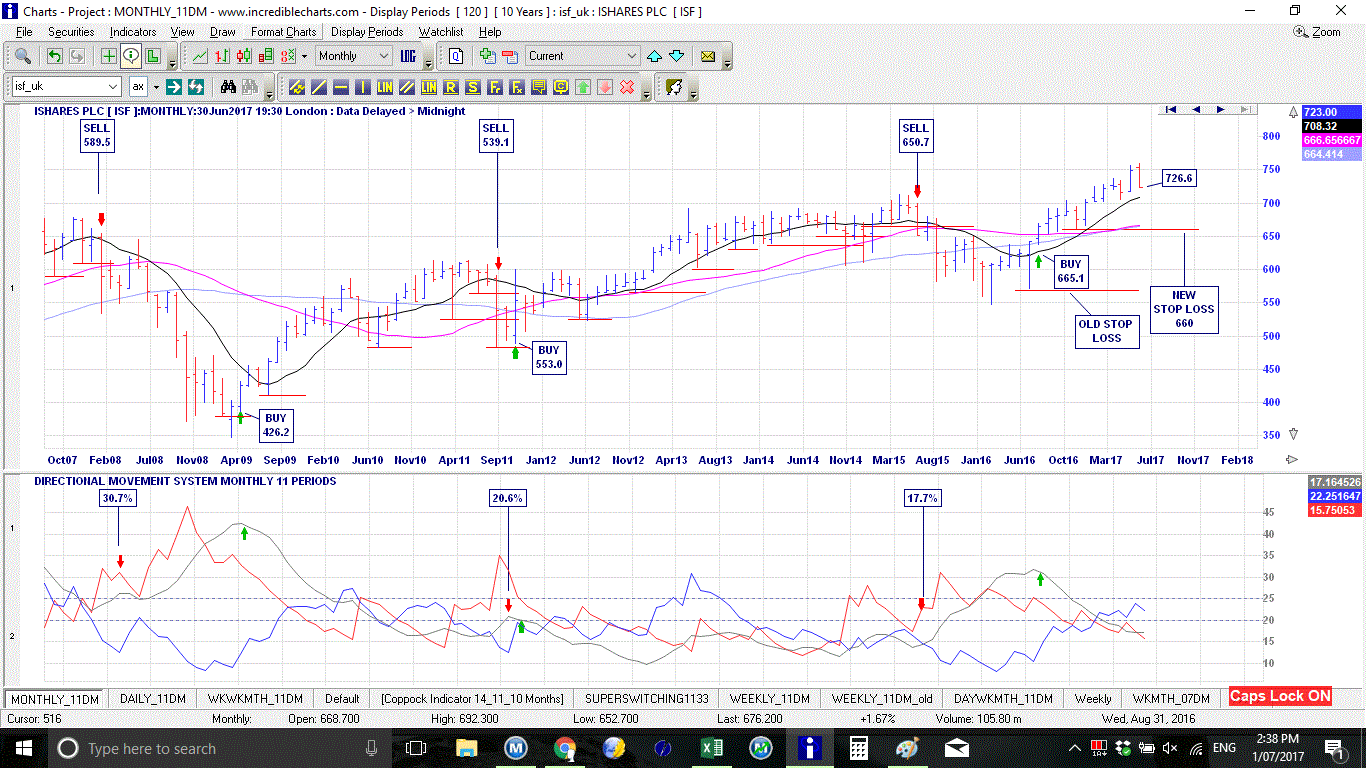The width and height of the screenshot is (1366, 768).
Task: Click the red 15.75053 indicator legend box
Action: click(1335, 510)
